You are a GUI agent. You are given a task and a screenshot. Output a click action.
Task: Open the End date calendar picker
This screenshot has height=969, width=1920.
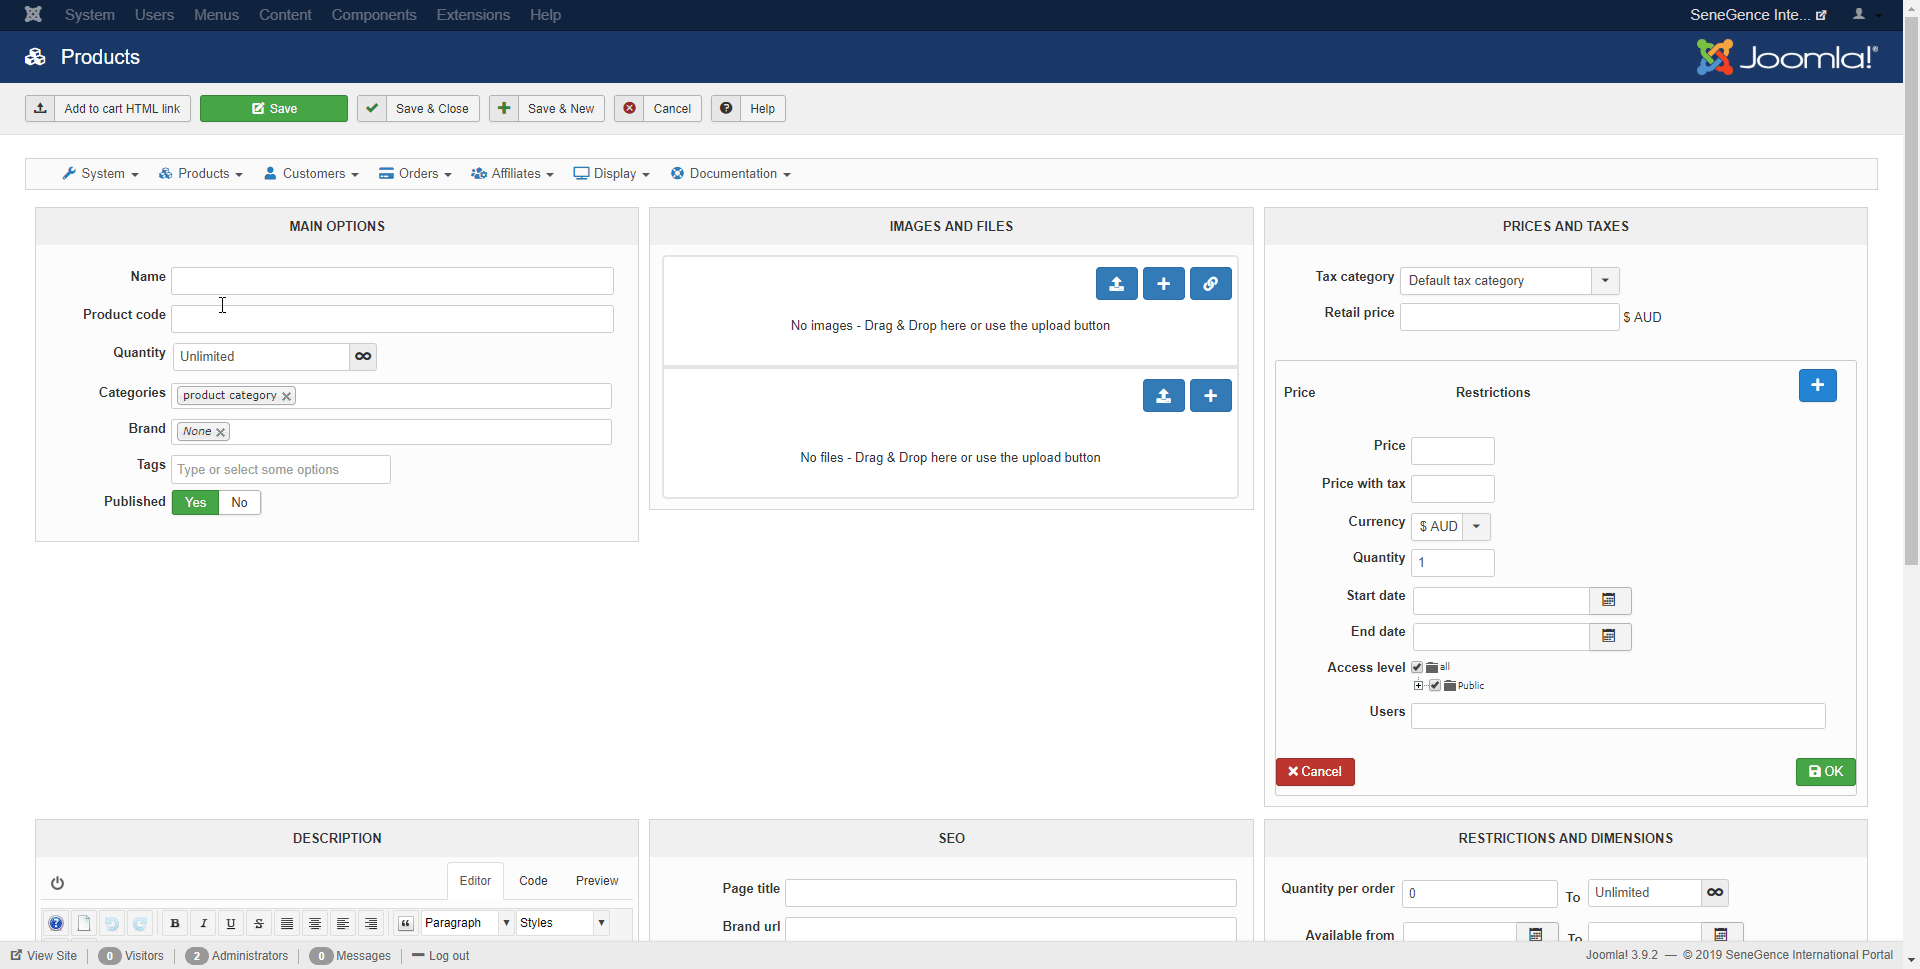[1609, 636]
